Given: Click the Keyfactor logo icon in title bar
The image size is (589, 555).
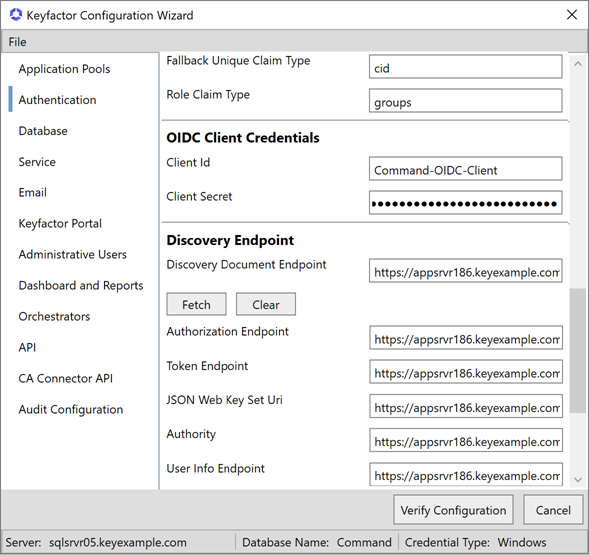Looking at the screenshot, I should pyautogui.click(x=15, y=15).
